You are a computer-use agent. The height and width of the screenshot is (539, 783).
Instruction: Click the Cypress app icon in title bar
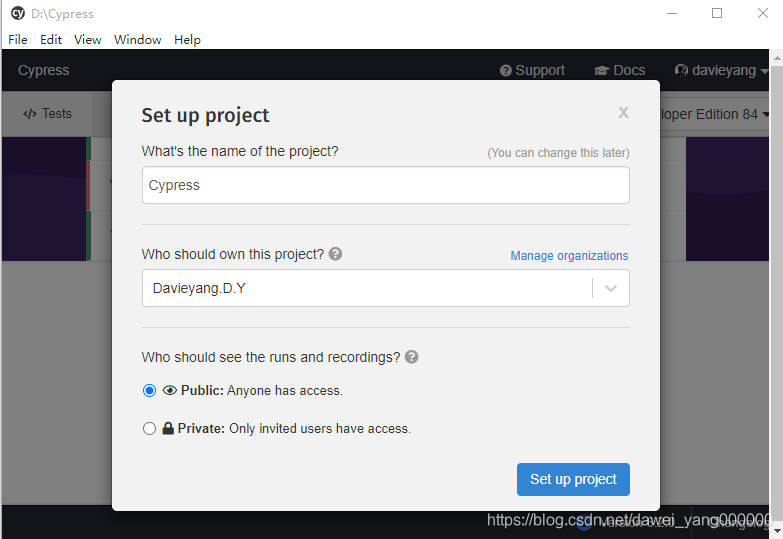pyautogui.click(x=18, y=13)
